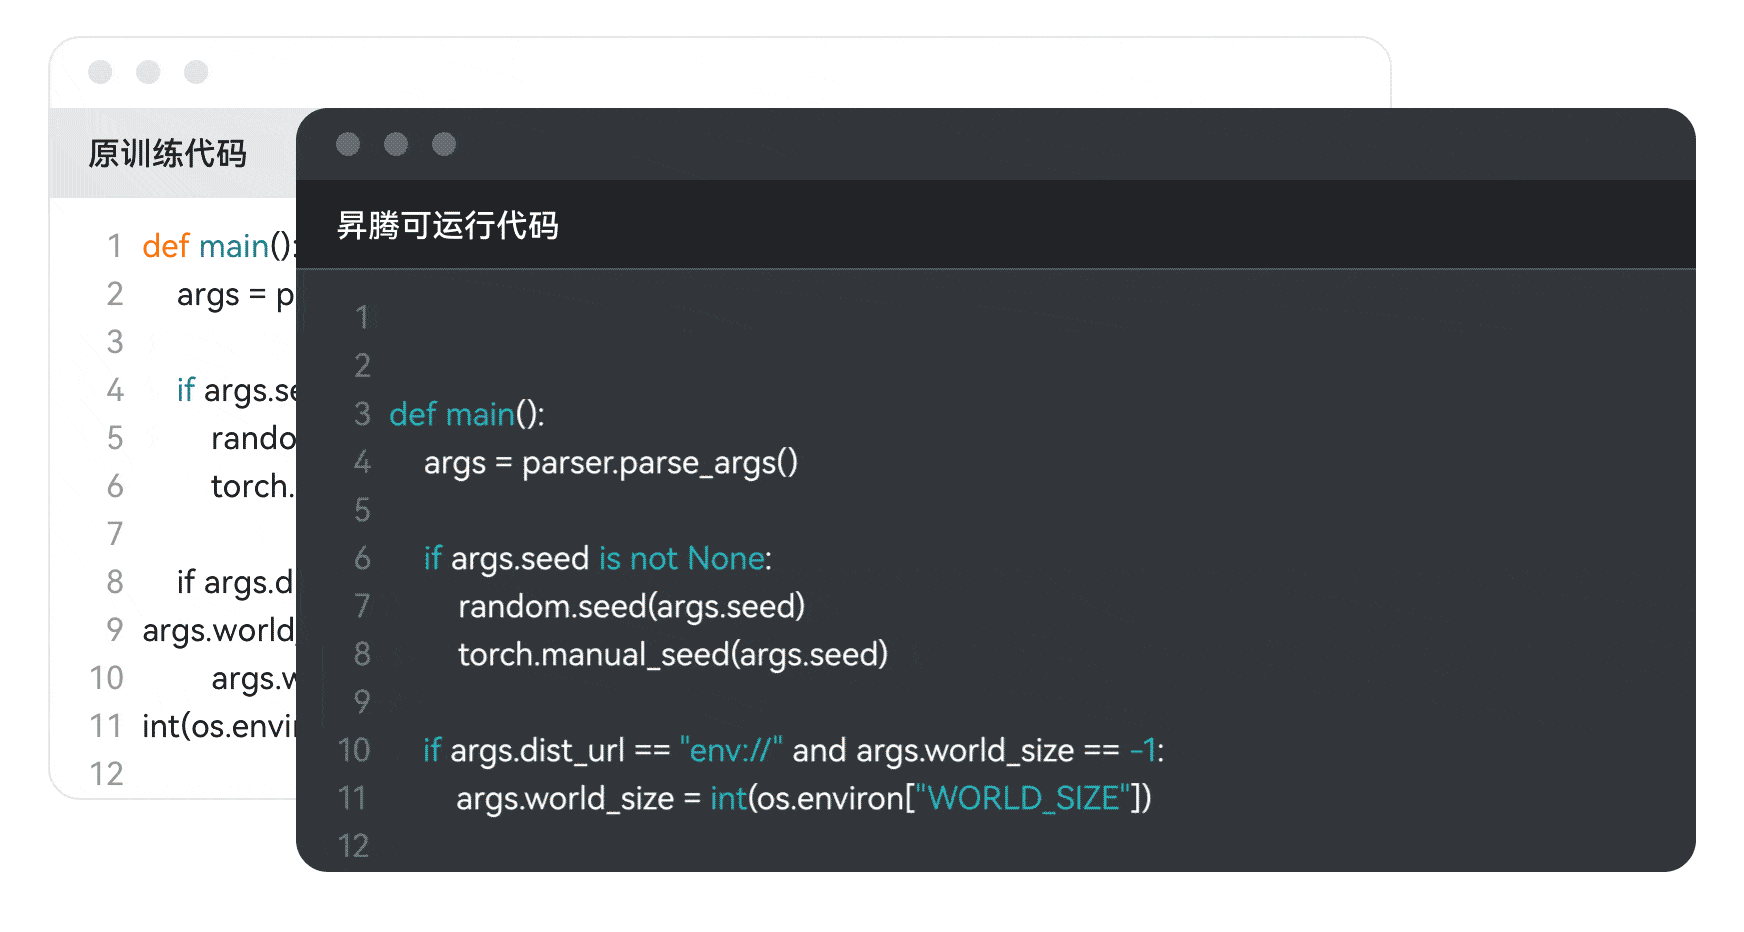1744x932 pixels.
Task: Click 'if args.d' line 8 in light window
Action: tap(236, 582)
